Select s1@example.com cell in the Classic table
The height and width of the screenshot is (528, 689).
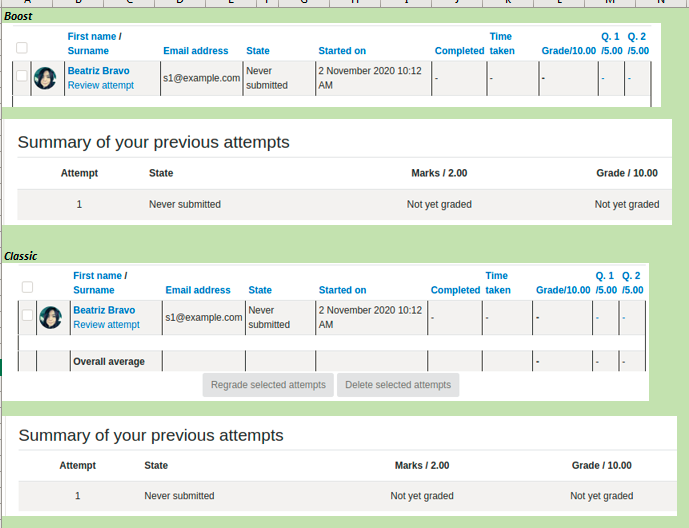tap(204, 318)
